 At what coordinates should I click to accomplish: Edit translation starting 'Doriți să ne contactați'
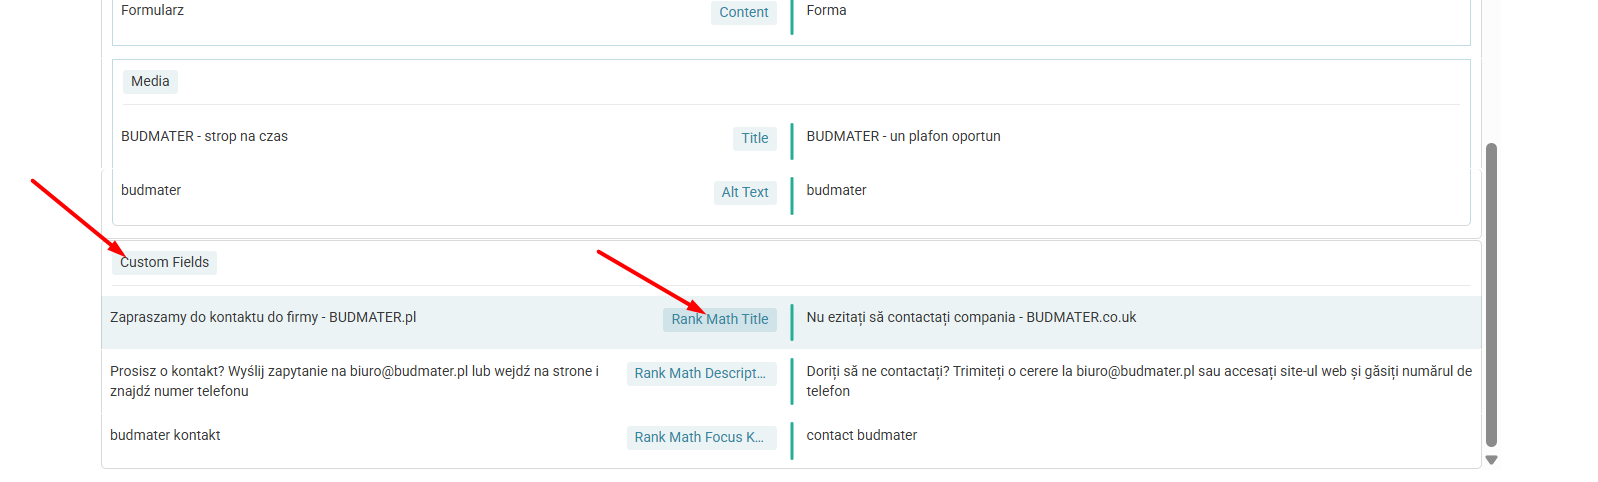point(1139,381)
